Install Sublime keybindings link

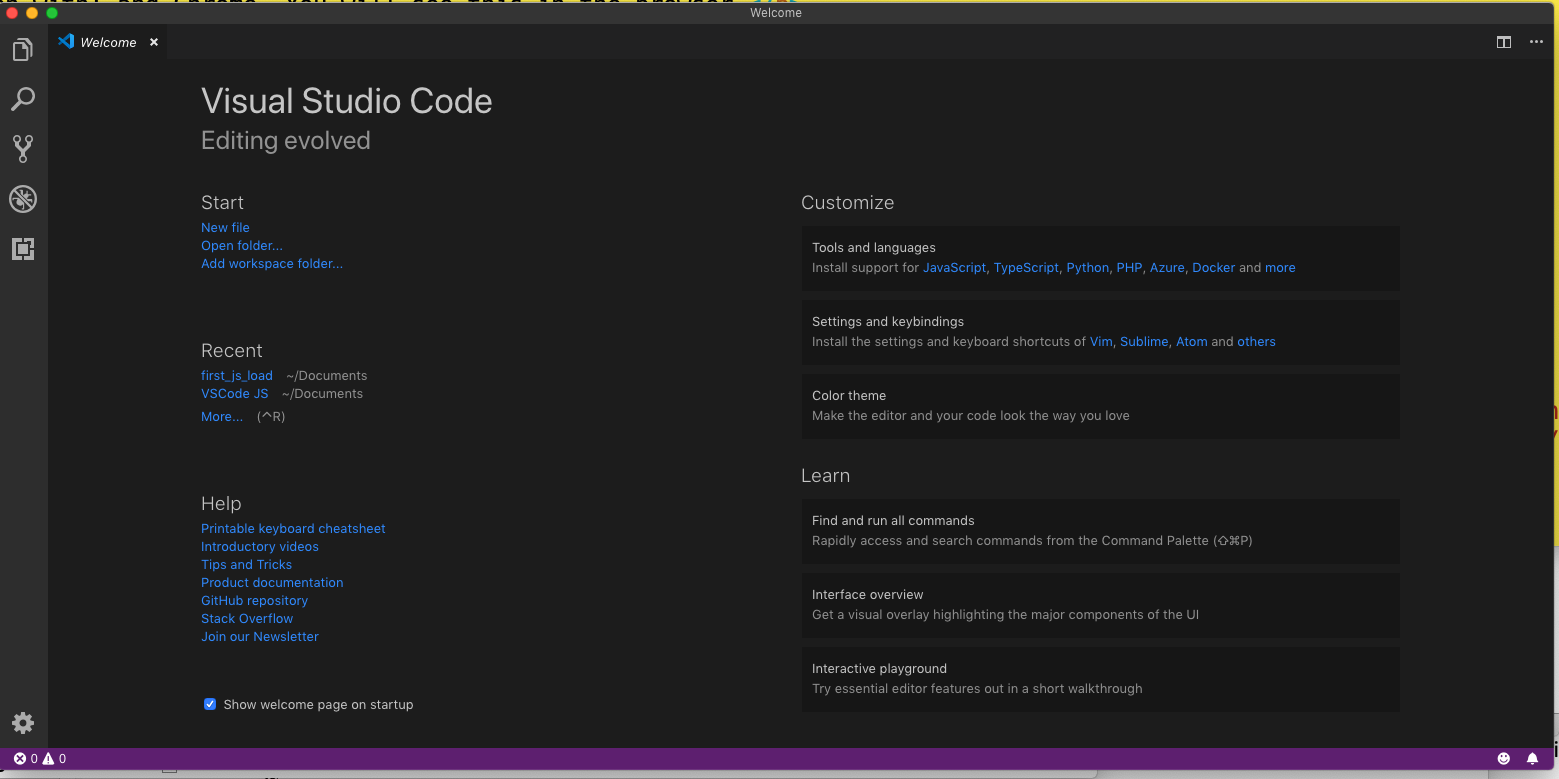[1144, 341]
